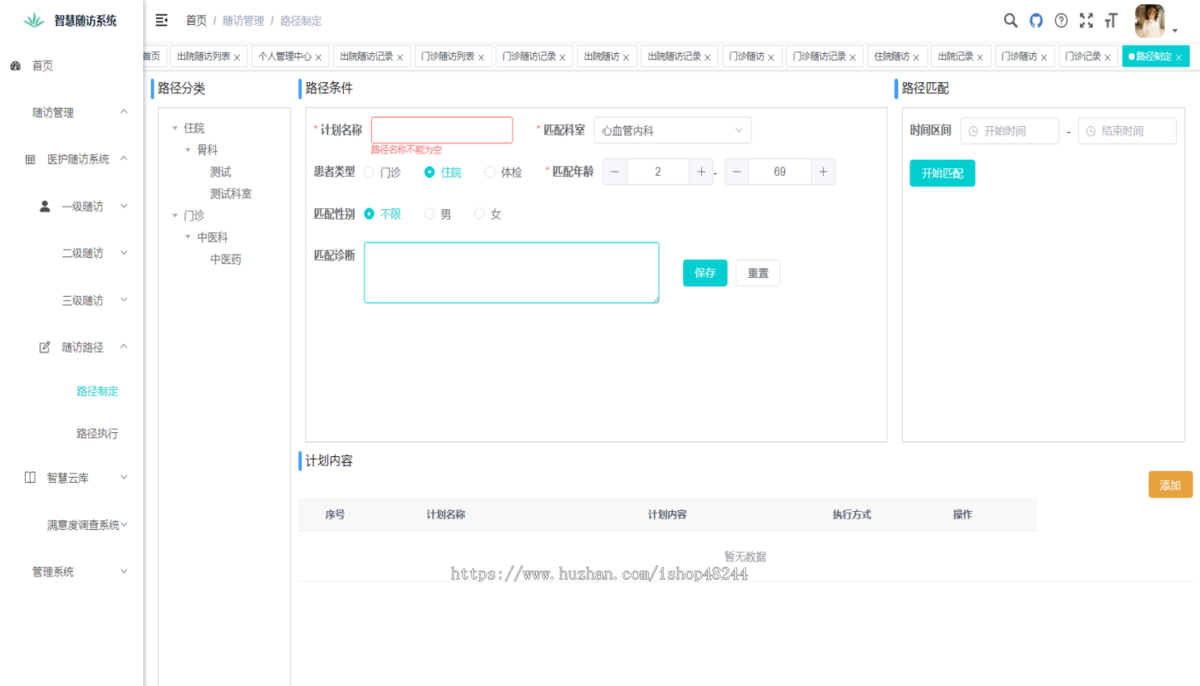
Task: Decrease minimum age with minus button
Action: 614,172
